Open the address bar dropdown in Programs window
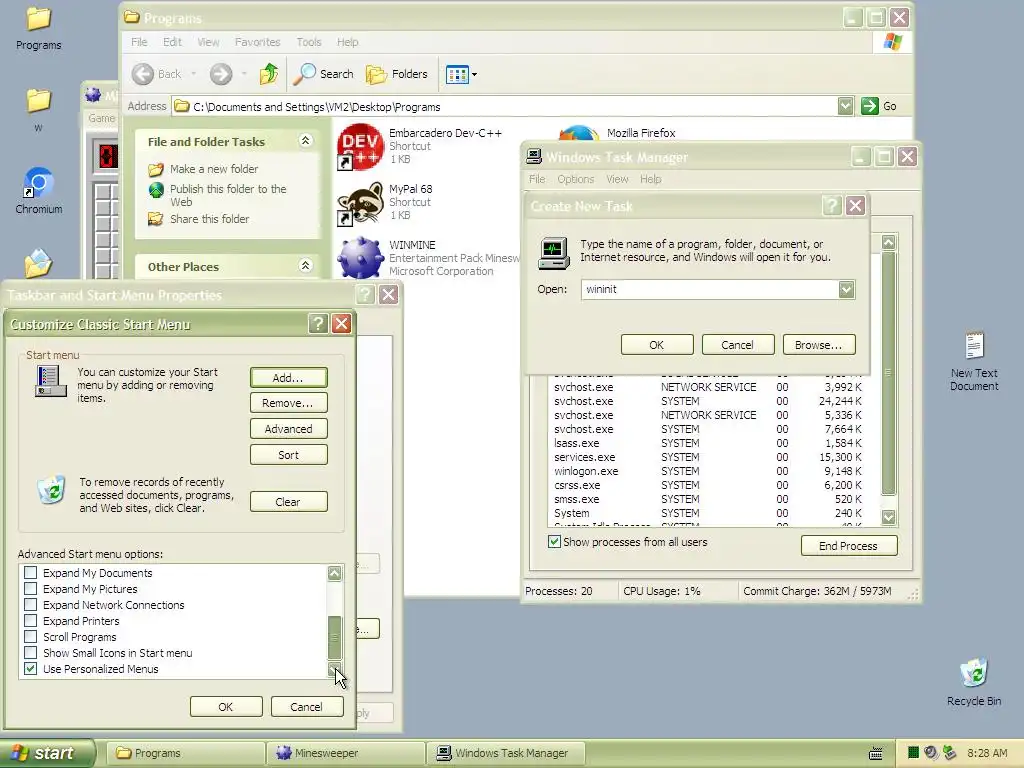 pyautogui.click(x=844, y=106)
